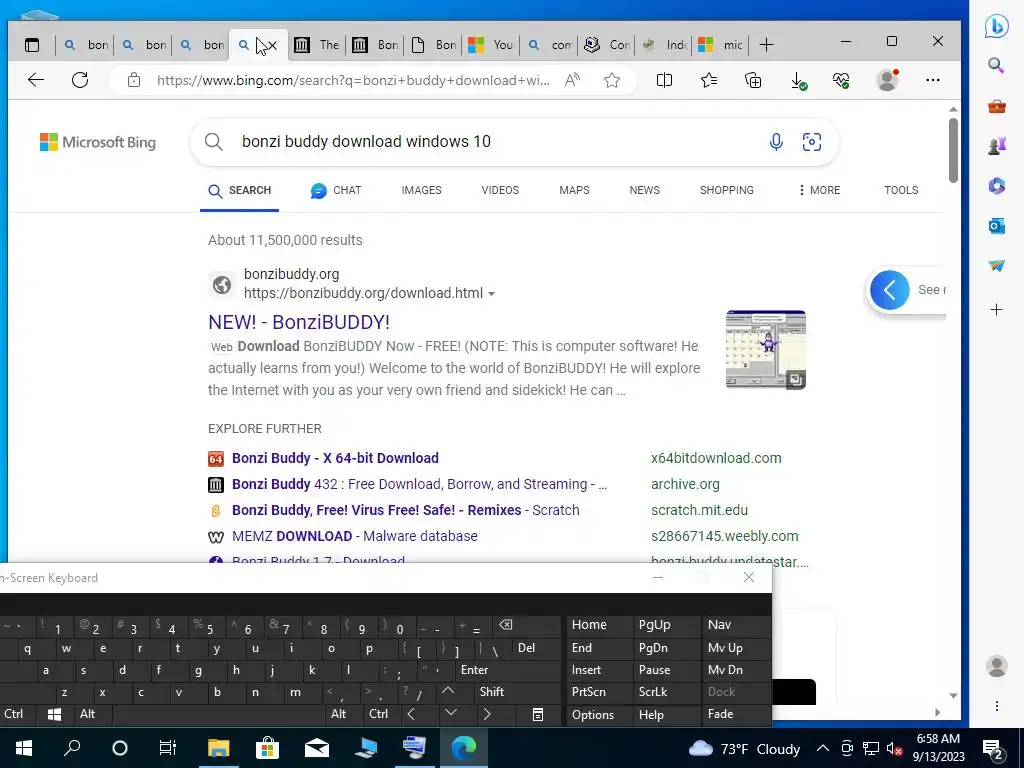Switch to the 'Inde' tab
Image resolution: width=1024 pixels, height=768 pixels.
pos(665,45)
